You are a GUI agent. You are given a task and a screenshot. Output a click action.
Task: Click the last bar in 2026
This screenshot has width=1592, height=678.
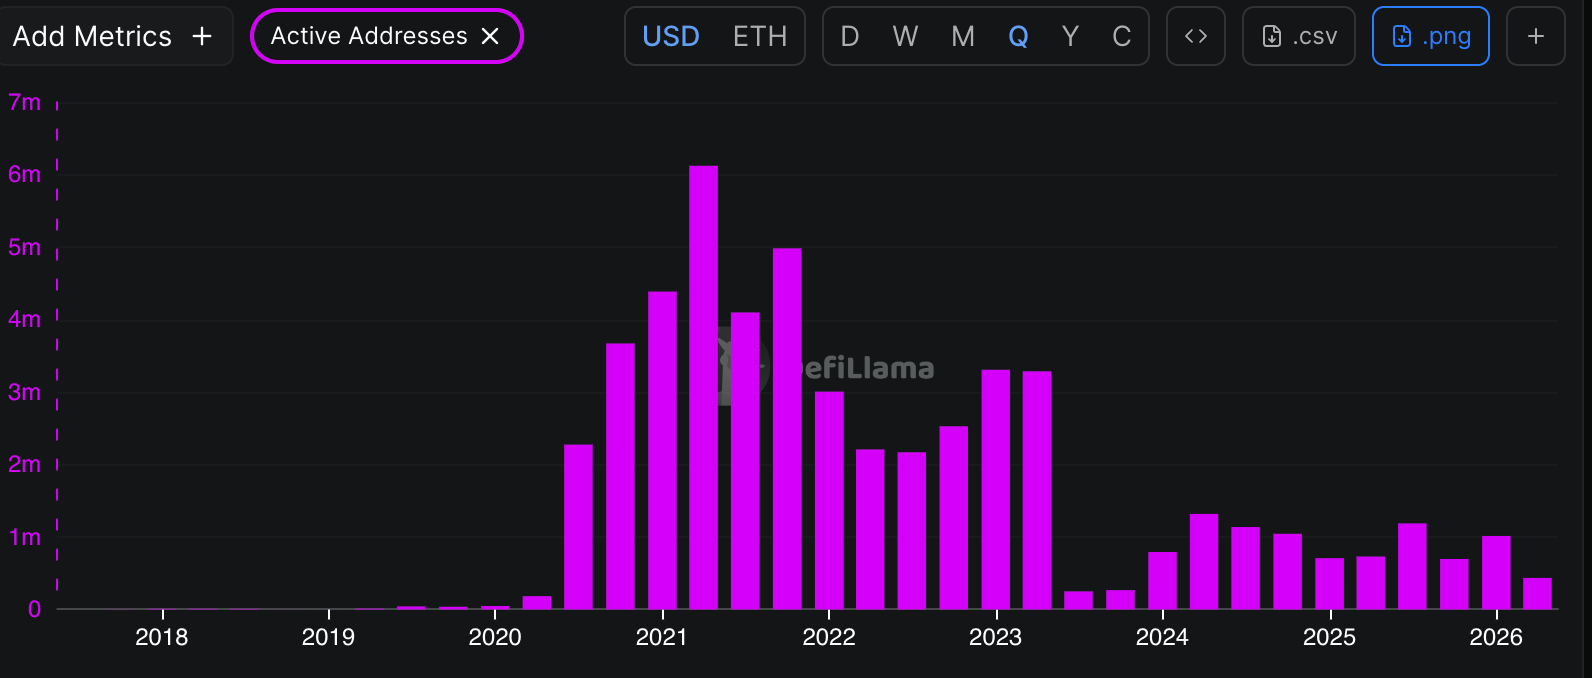1538,593
